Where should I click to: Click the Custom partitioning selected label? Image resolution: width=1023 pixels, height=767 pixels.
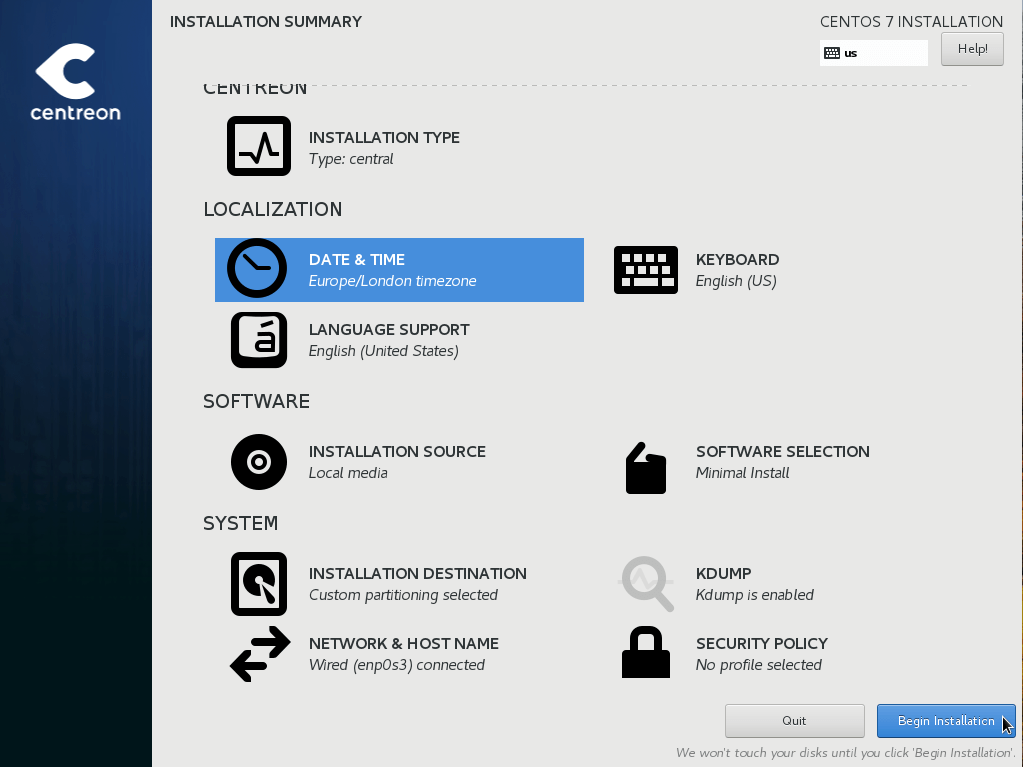point(402,594)
